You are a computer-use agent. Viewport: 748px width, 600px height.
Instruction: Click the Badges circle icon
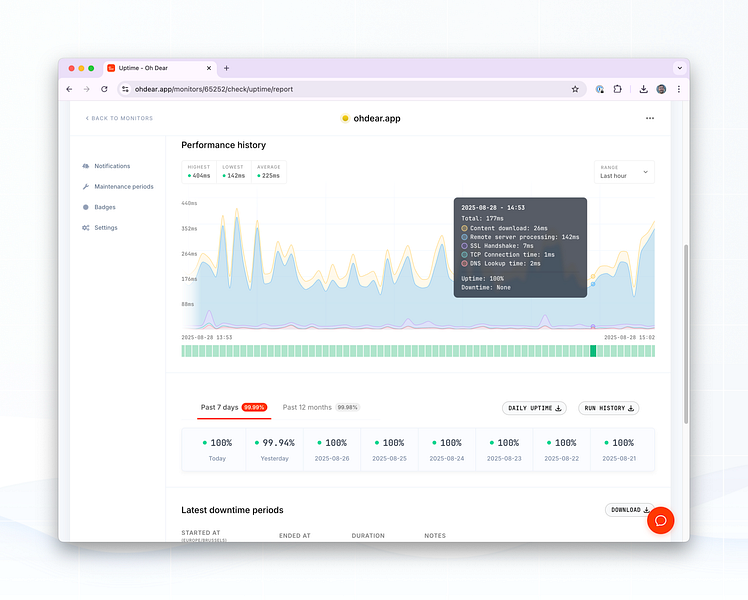pos(86,207)
